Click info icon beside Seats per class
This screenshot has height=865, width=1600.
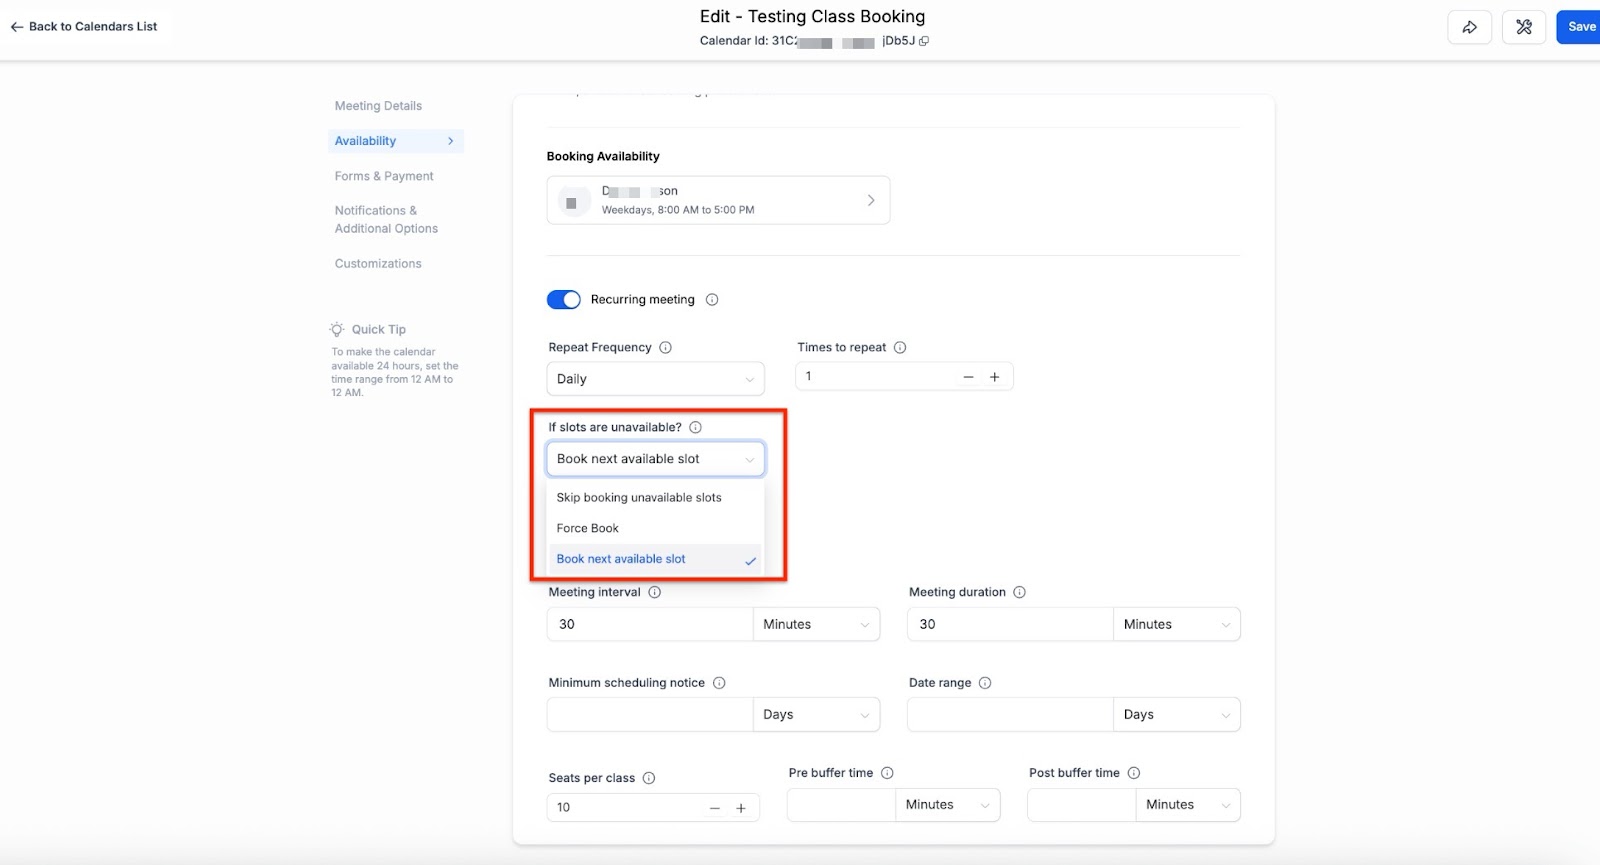point(649,778)
